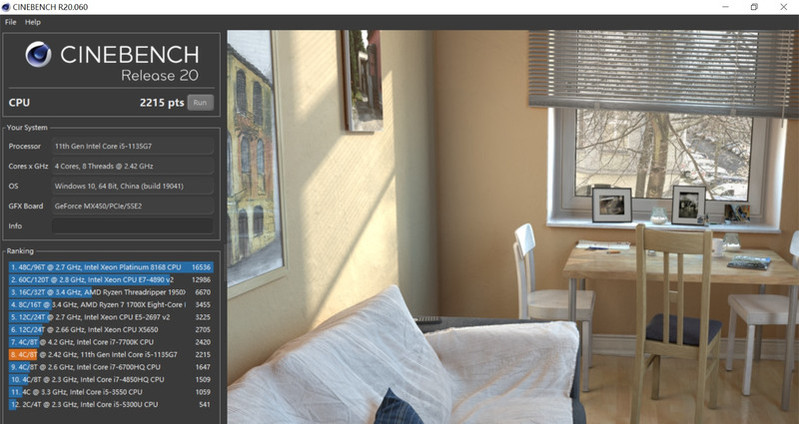Select ranking row Intel Core i7-7700K

pyautogui.click(x=111, y=342)
